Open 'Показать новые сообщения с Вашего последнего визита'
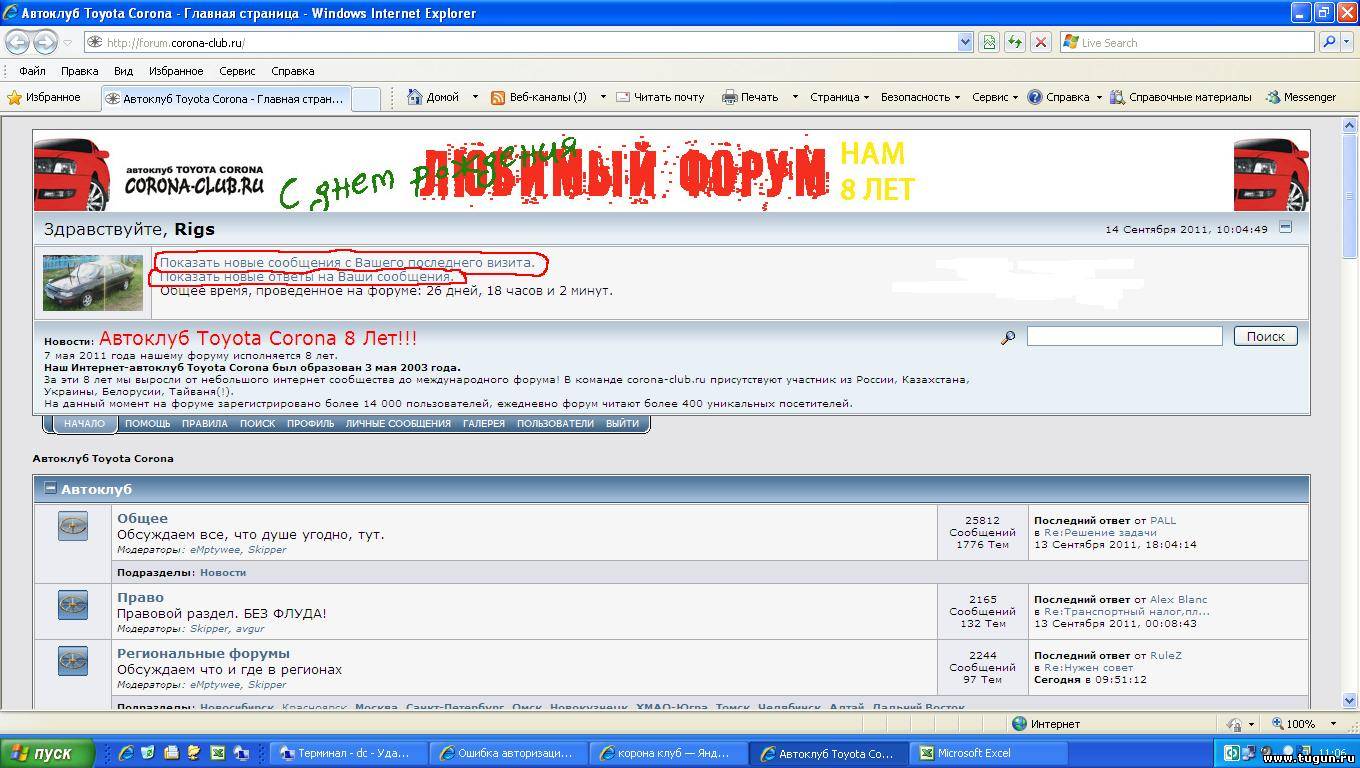 tap(347, 262)
